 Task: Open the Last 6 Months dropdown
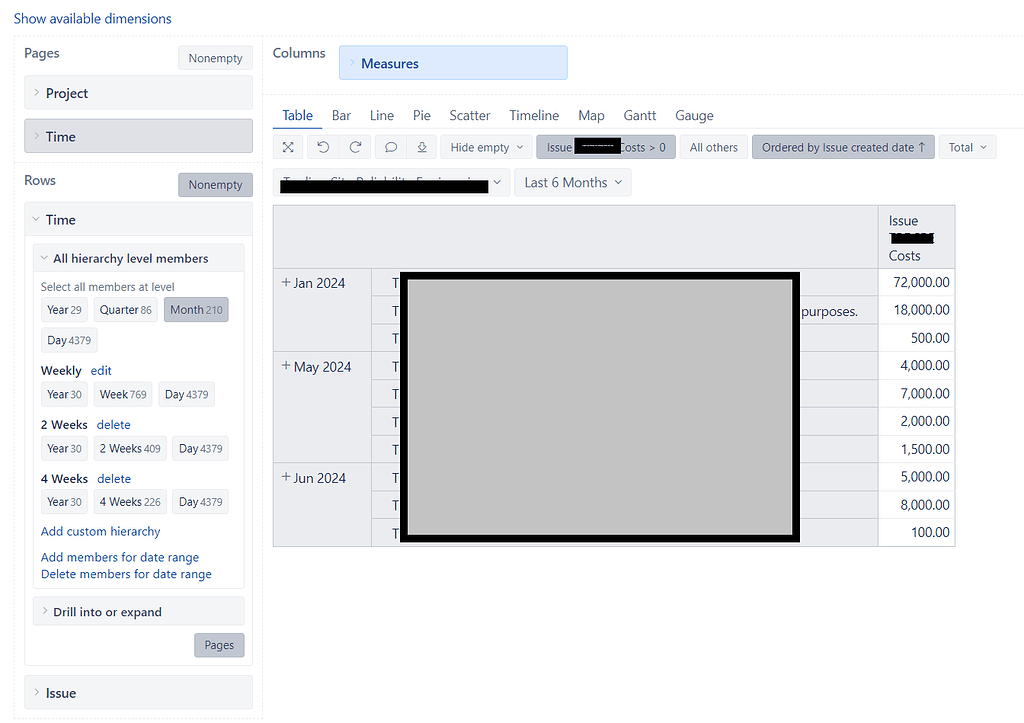572,182
